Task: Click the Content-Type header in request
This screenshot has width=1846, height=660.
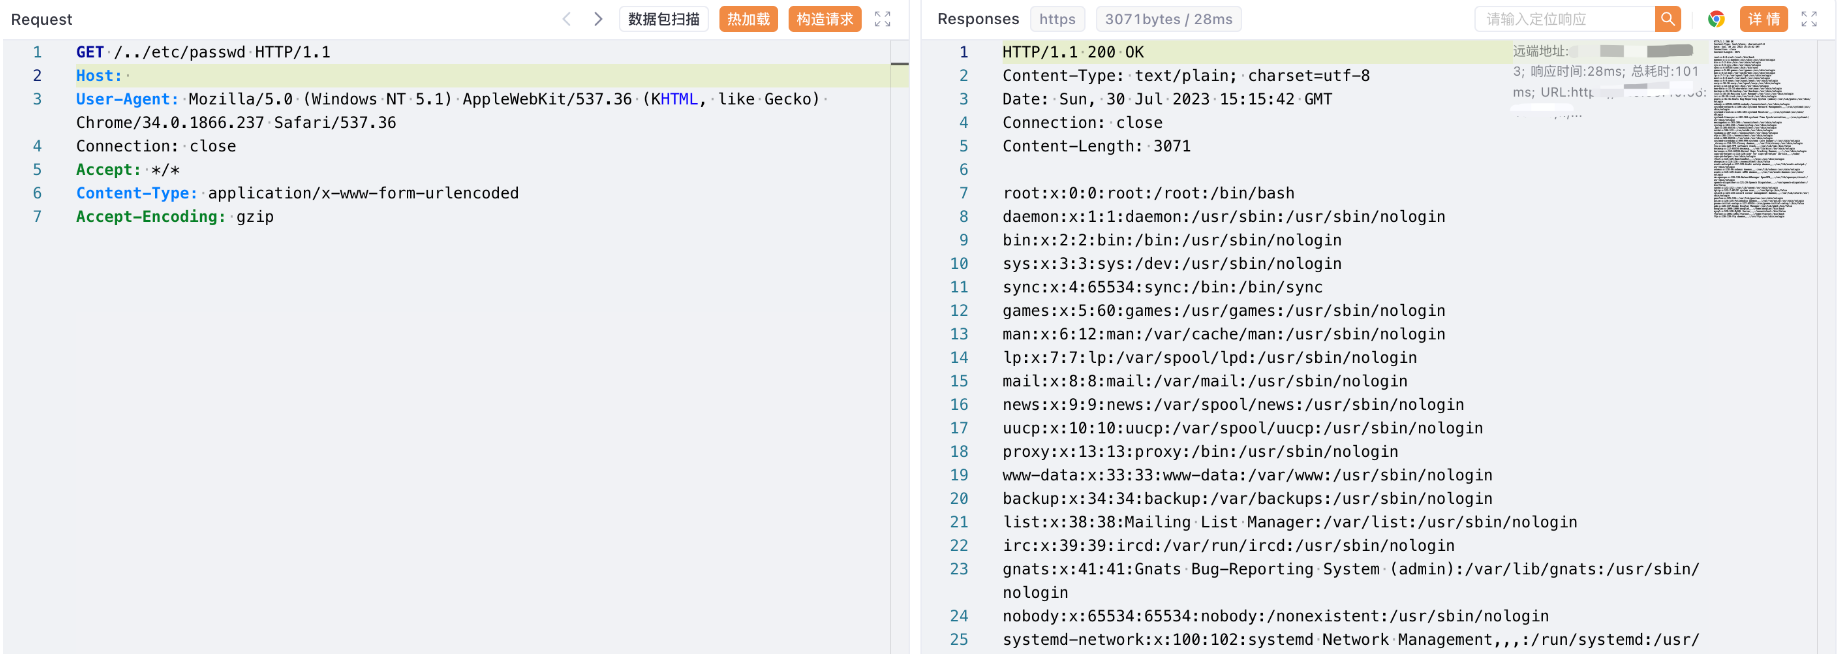Action: (x=137, y=193)
